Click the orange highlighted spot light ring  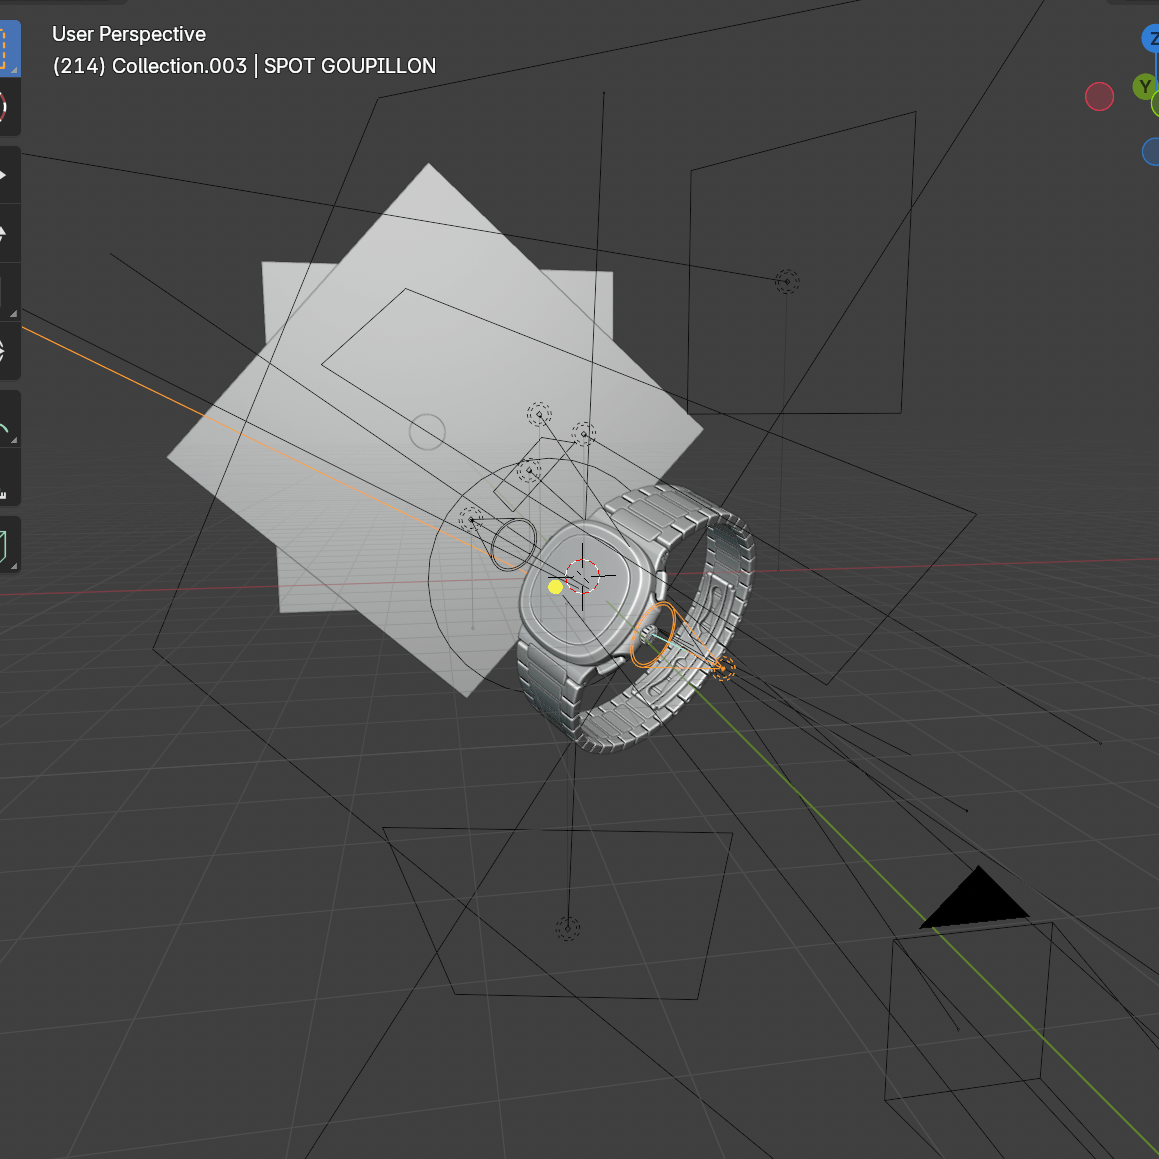point(652,635)
